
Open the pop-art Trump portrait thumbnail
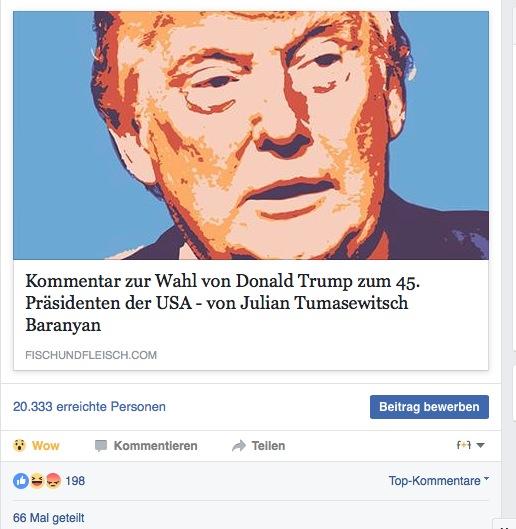pyautogui.click(x=251, y=135)
